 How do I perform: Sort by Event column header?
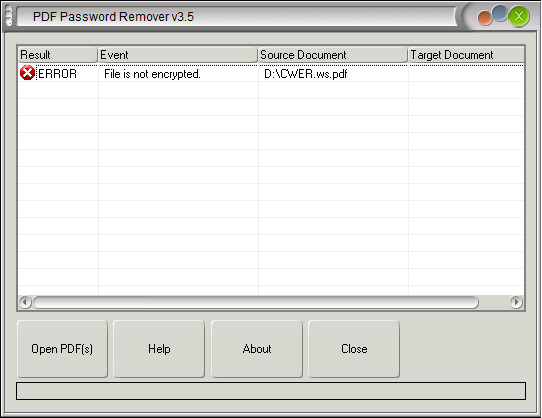coord(178,55)
